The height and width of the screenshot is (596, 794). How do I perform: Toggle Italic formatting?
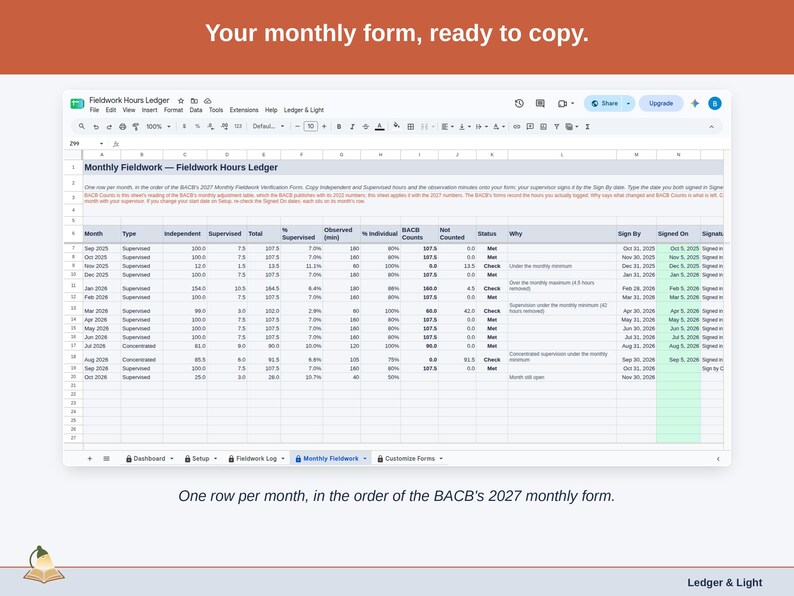coord(352,127)
